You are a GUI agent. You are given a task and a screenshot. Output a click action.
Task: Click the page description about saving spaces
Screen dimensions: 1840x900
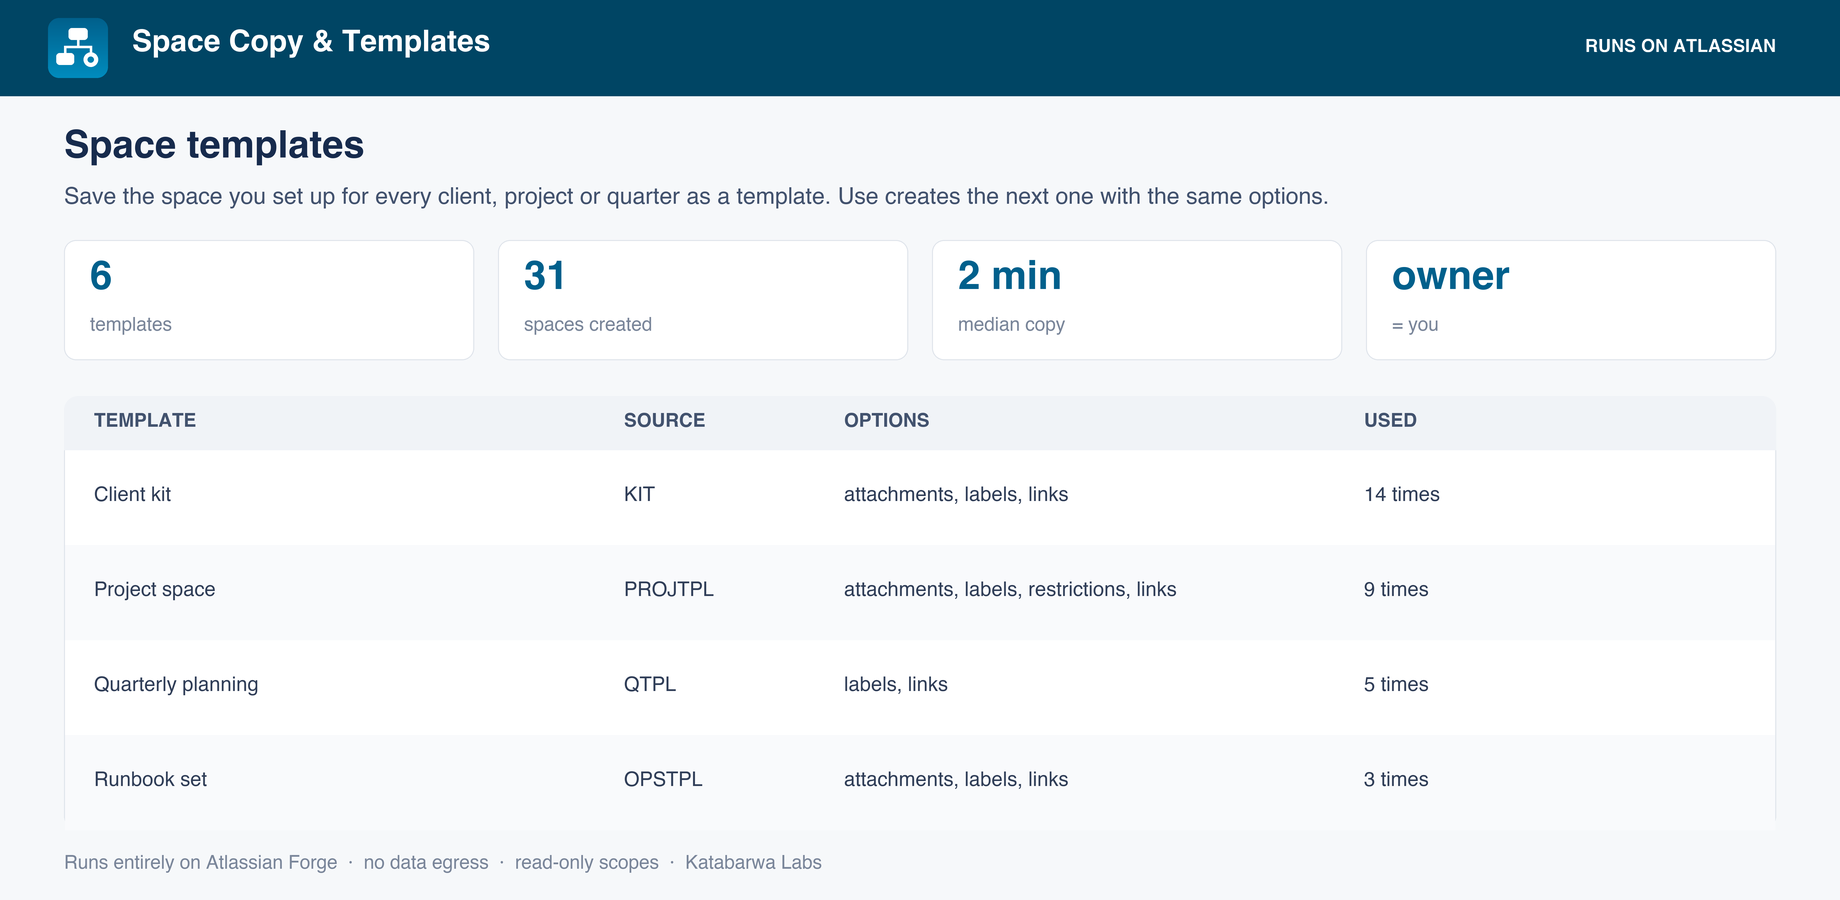[696, 196]
